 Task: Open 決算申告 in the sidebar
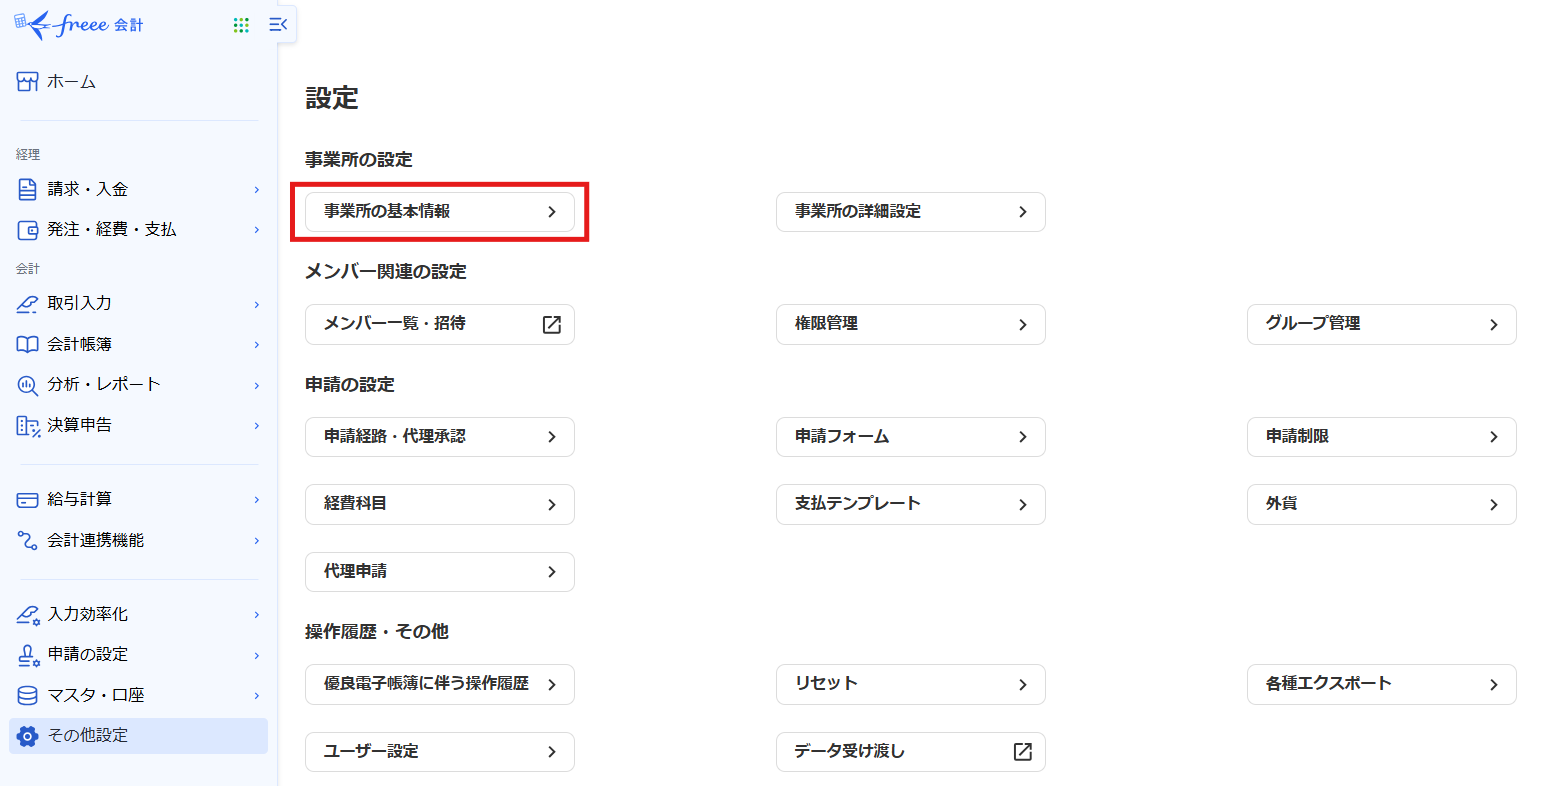point(80,425)
